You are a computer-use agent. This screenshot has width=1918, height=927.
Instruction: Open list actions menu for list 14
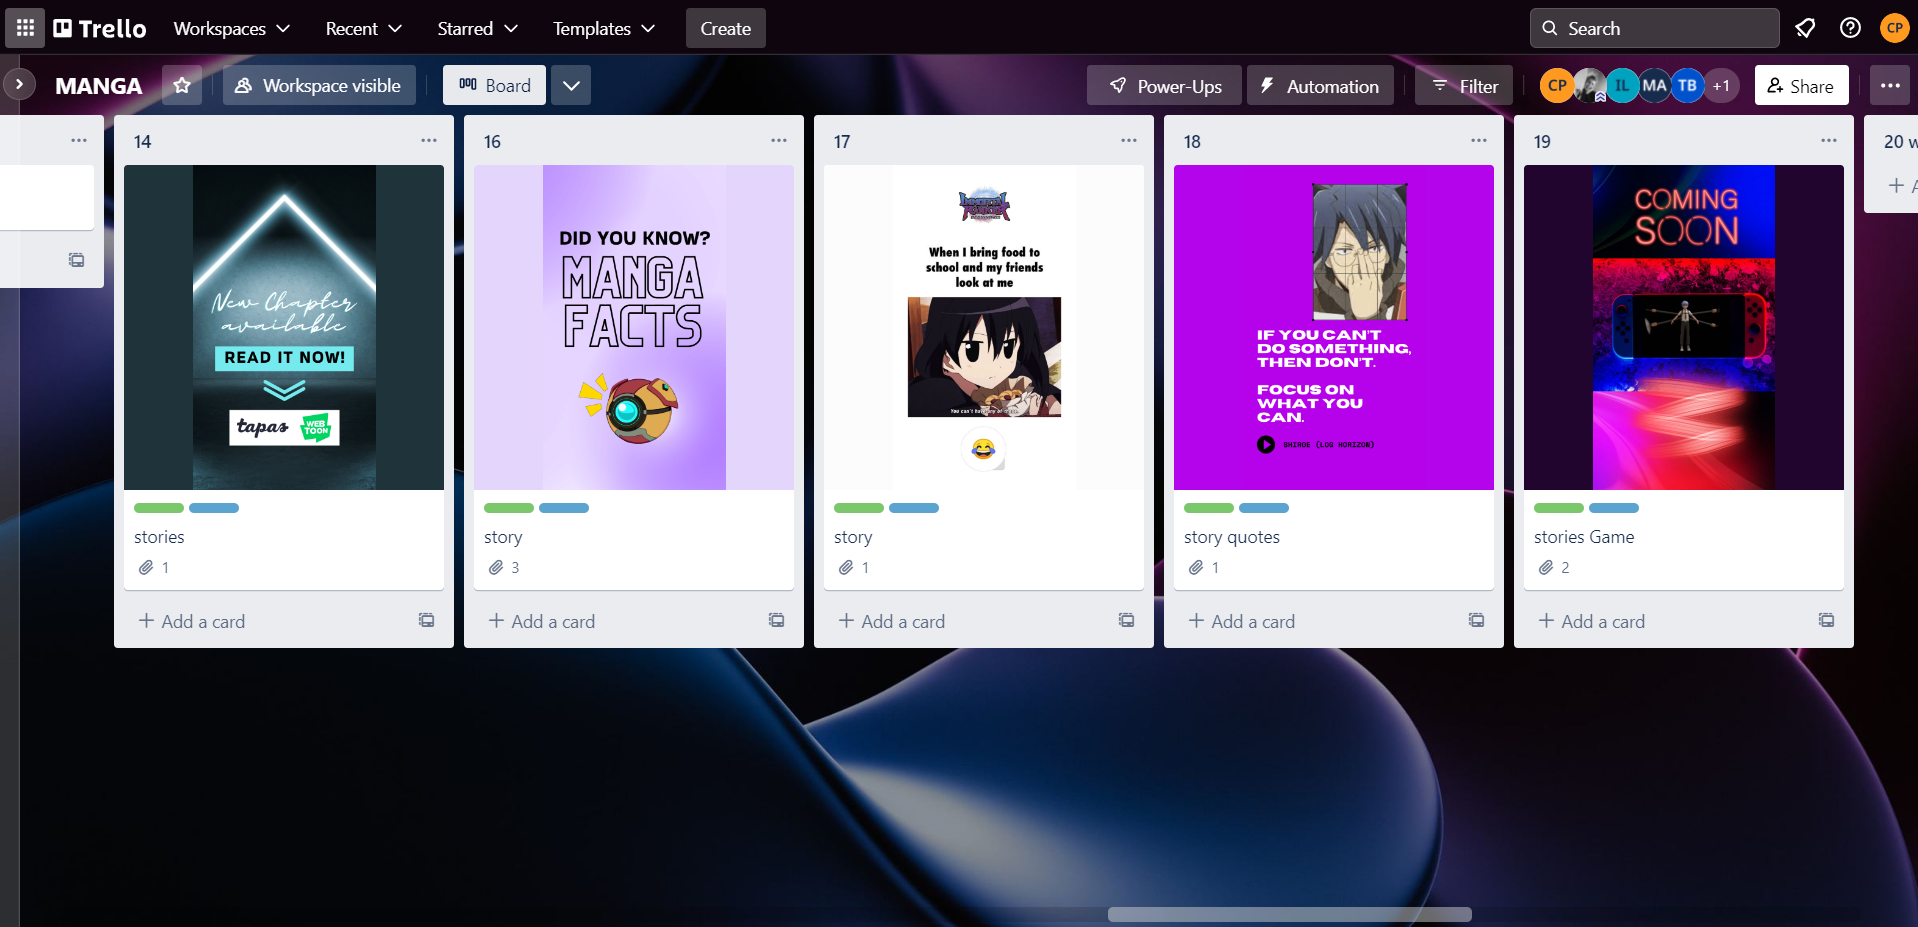point(429,141)
